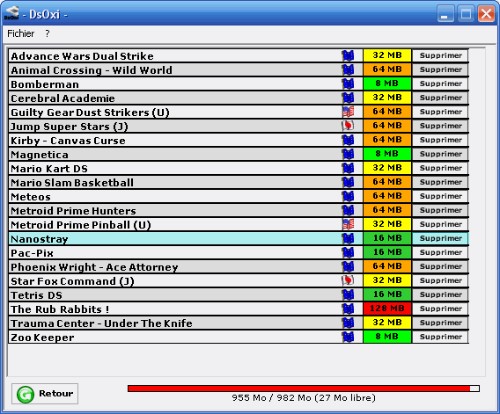The height and width of the screenshot is (414, 500).
Task: Click the Japan flag icon for Star Fox Command
Action: [348, 280]
